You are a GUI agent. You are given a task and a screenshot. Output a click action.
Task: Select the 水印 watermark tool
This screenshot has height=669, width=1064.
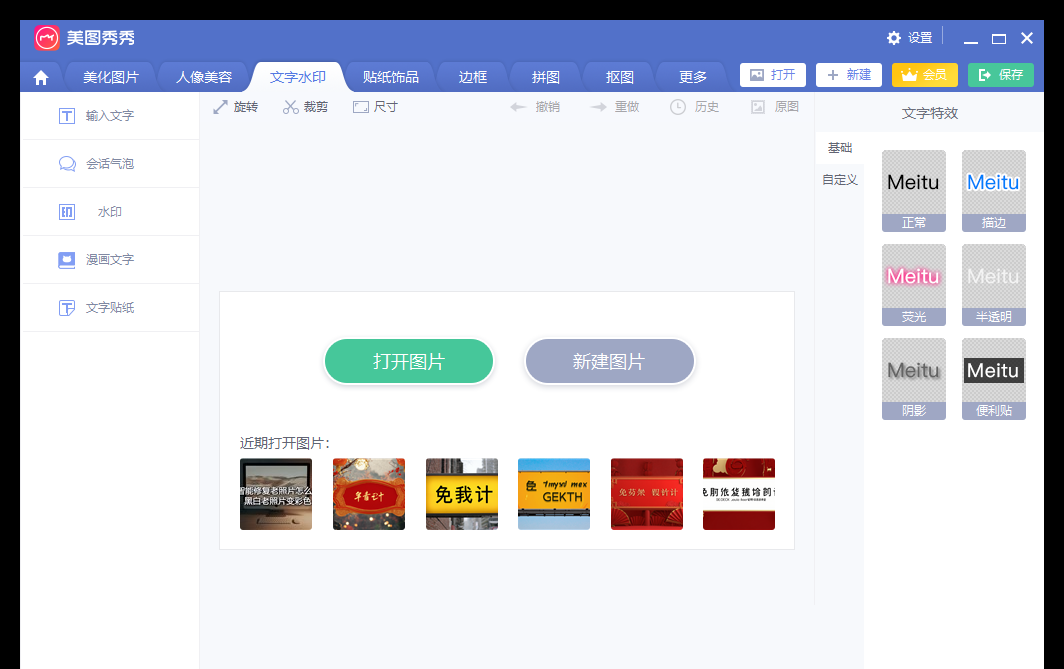click(111, 212)
